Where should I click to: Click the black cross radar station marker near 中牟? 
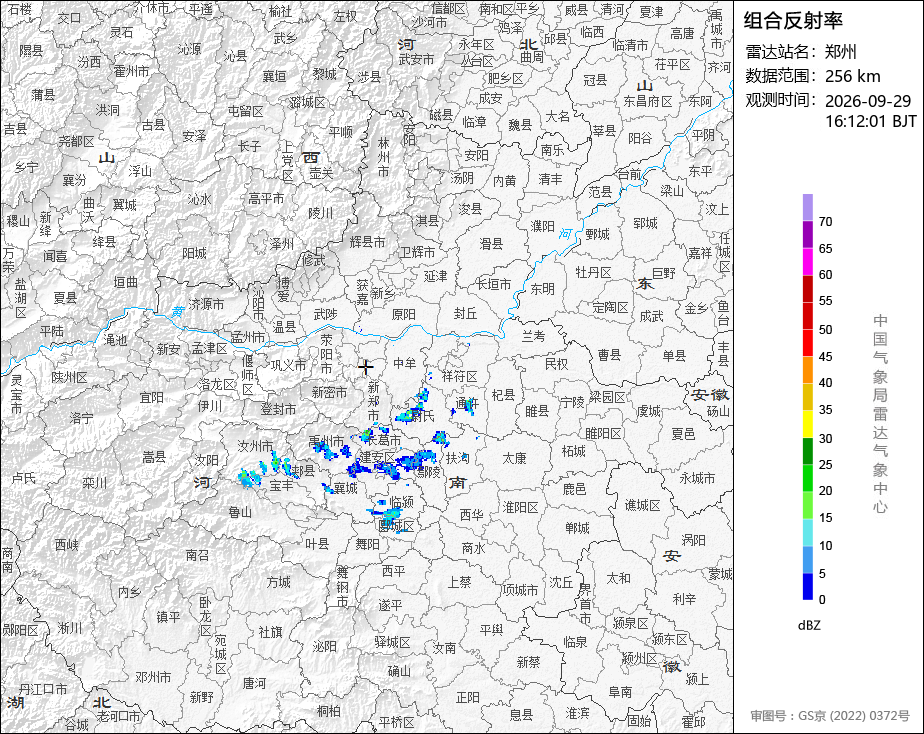click(x=366, y=367)
